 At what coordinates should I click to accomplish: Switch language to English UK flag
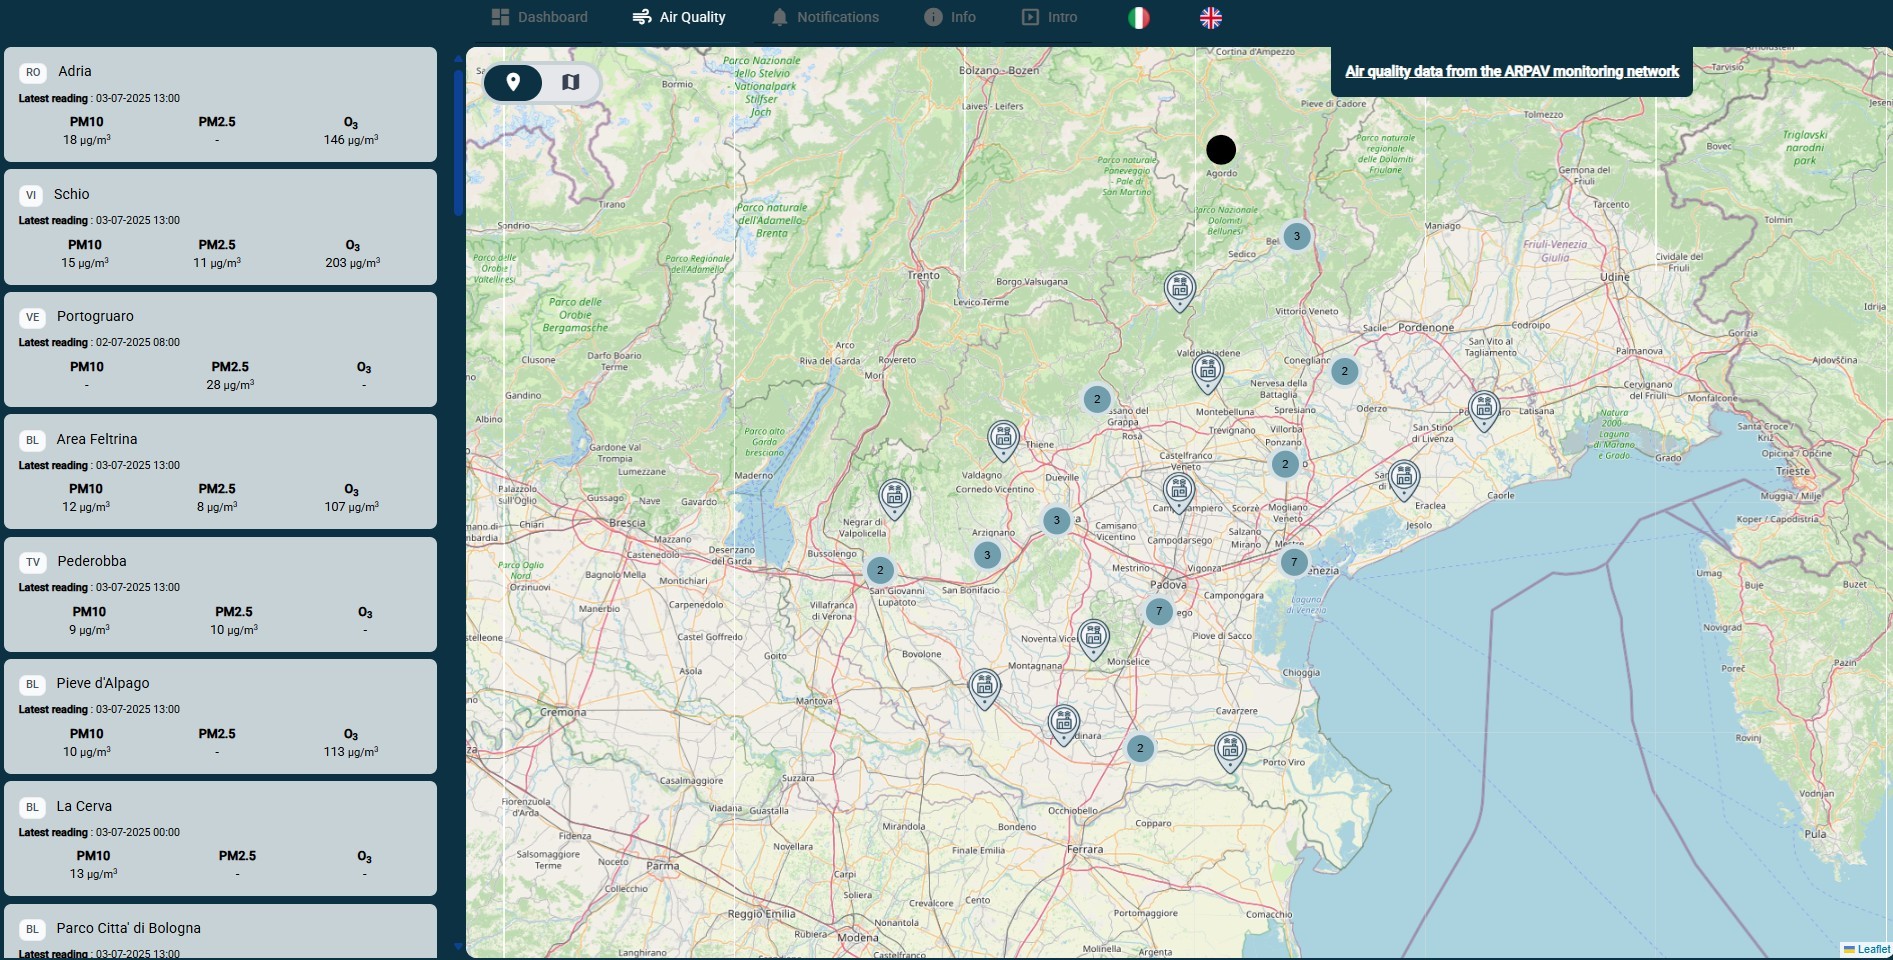pos(1210,18)
